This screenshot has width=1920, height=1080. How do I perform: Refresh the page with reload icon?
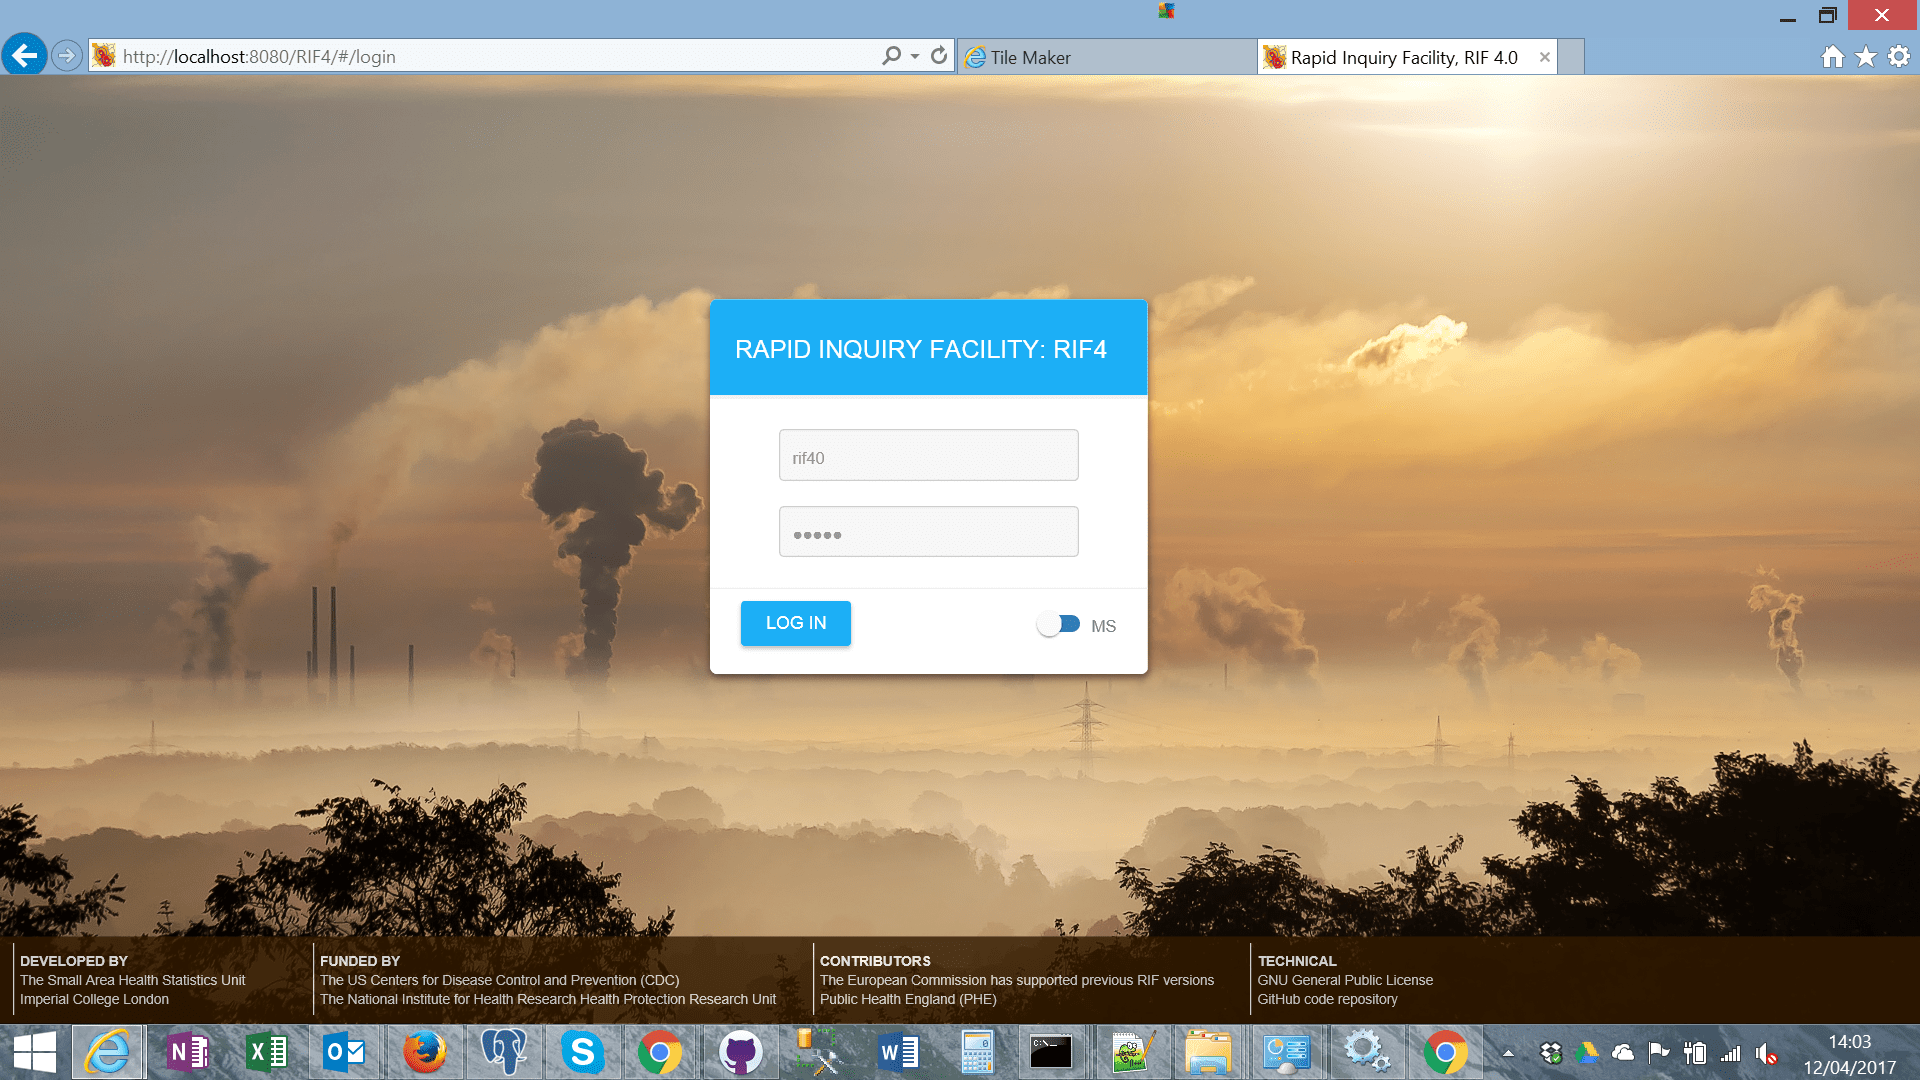tap(939, 56)
